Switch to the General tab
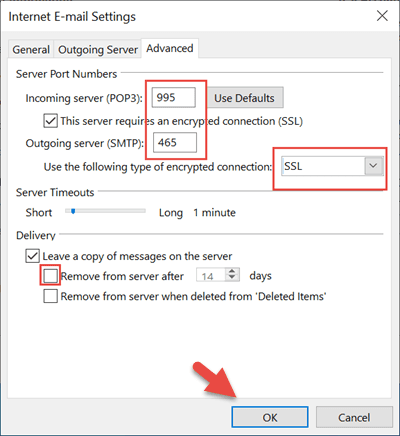 click(31, 50)
